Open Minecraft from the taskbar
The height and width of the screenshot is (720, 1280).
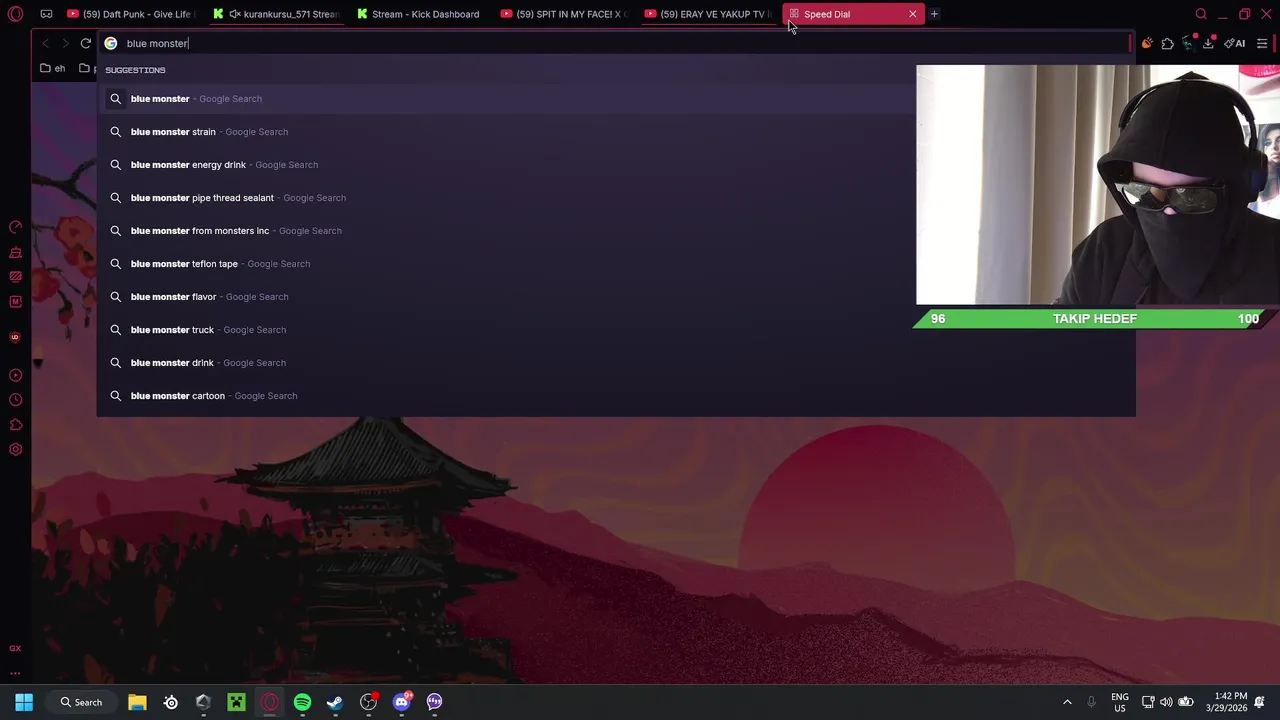(236, 702)
